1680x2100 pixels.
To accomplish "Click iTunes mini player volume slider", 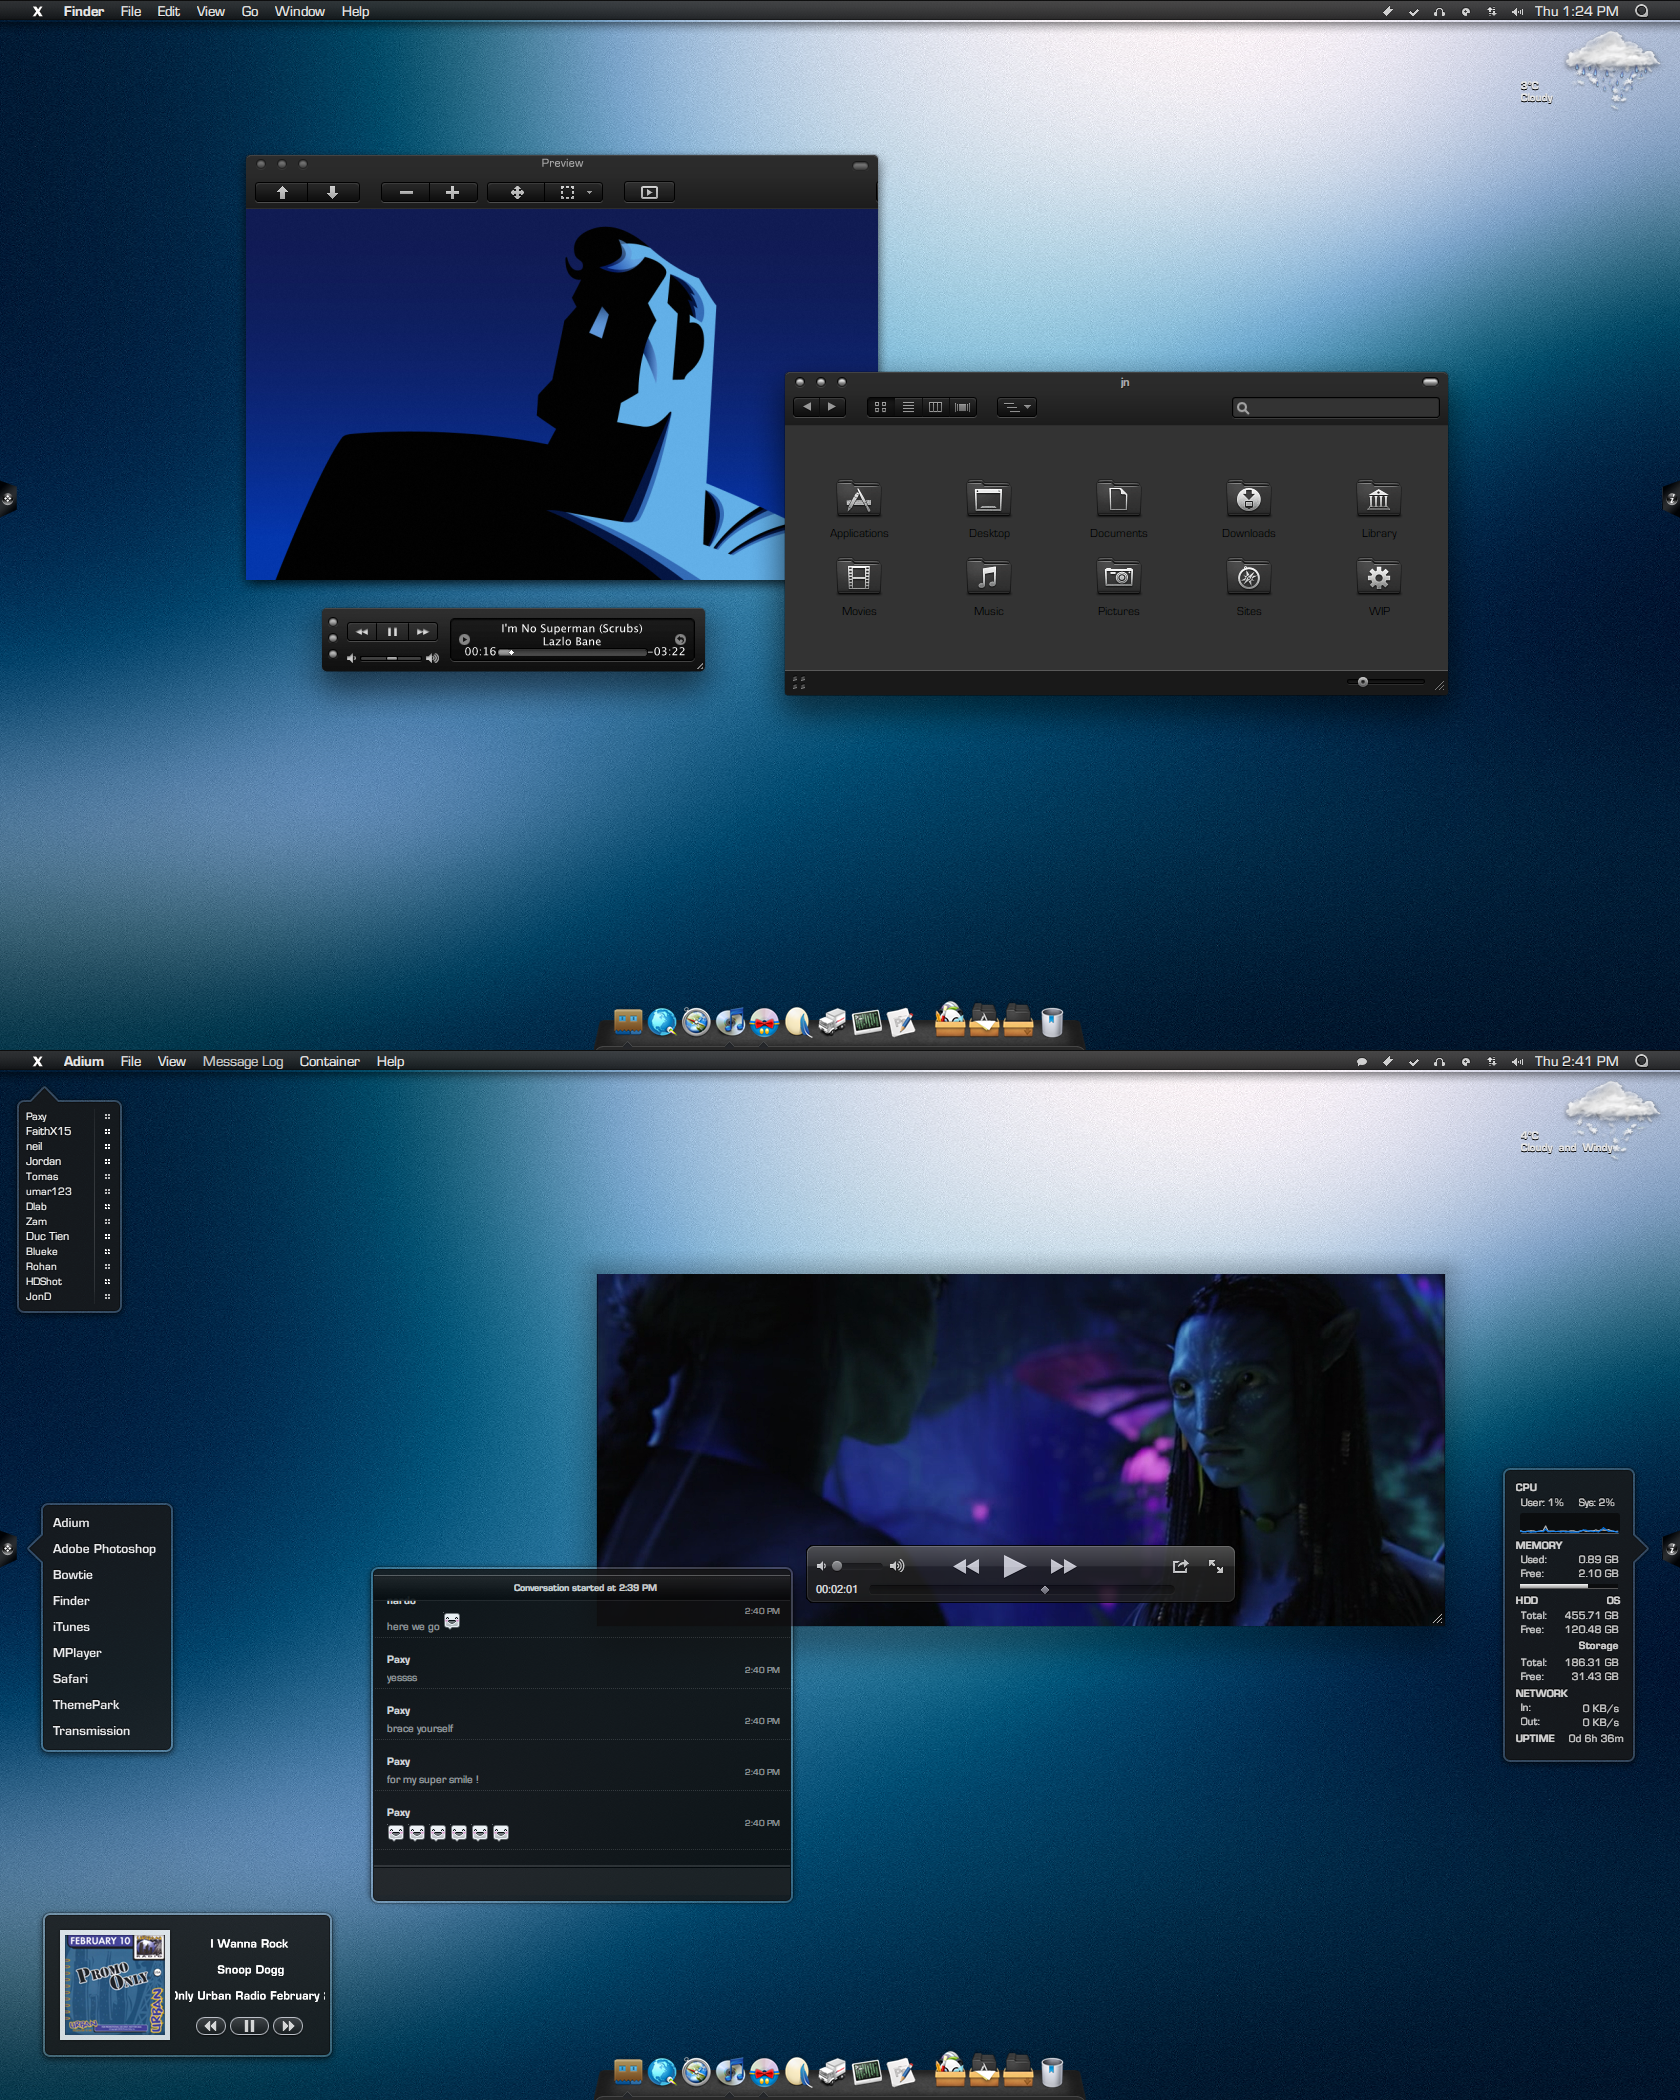I will click(392, 658).
